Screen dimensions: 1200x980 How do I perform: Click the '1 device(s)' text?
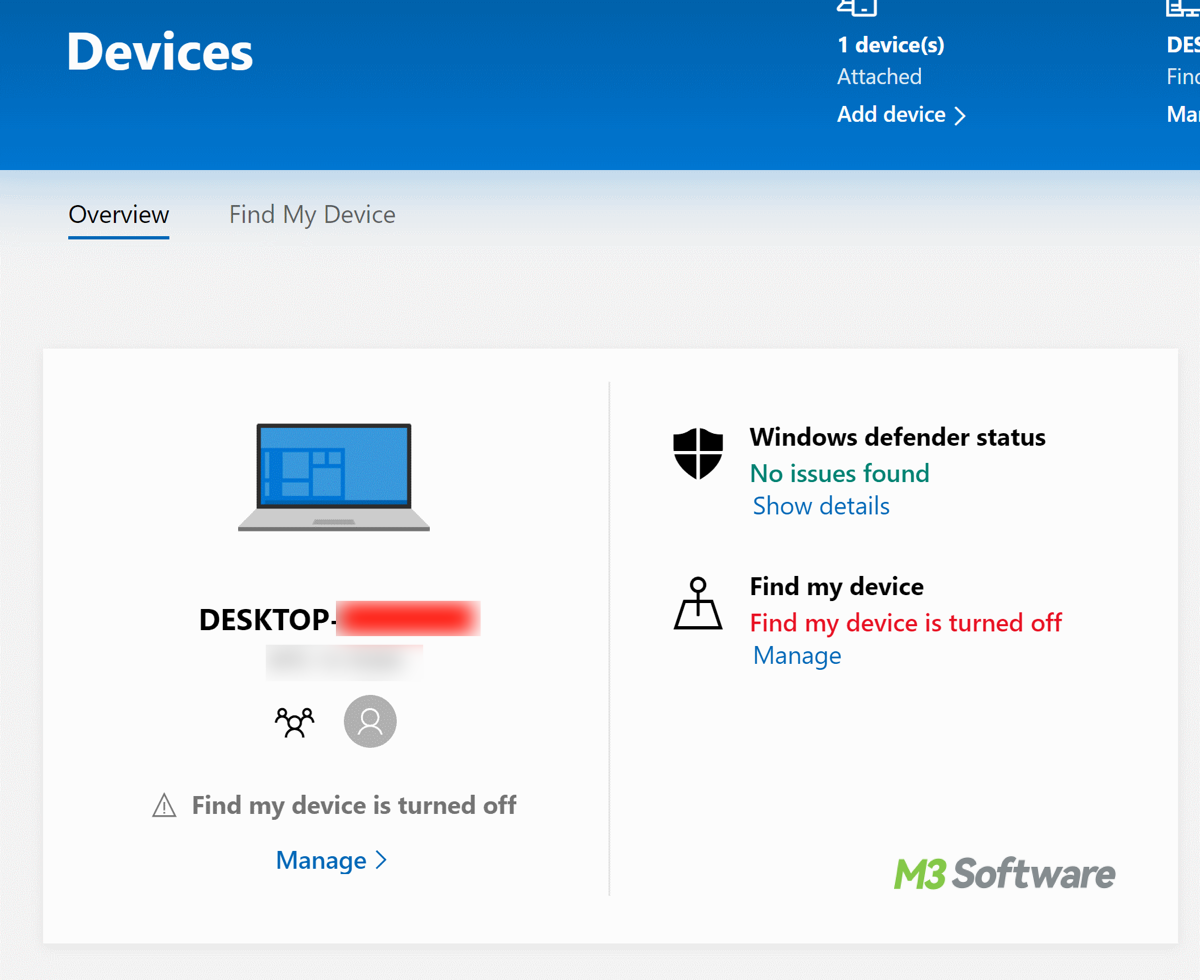pos(891,45)
